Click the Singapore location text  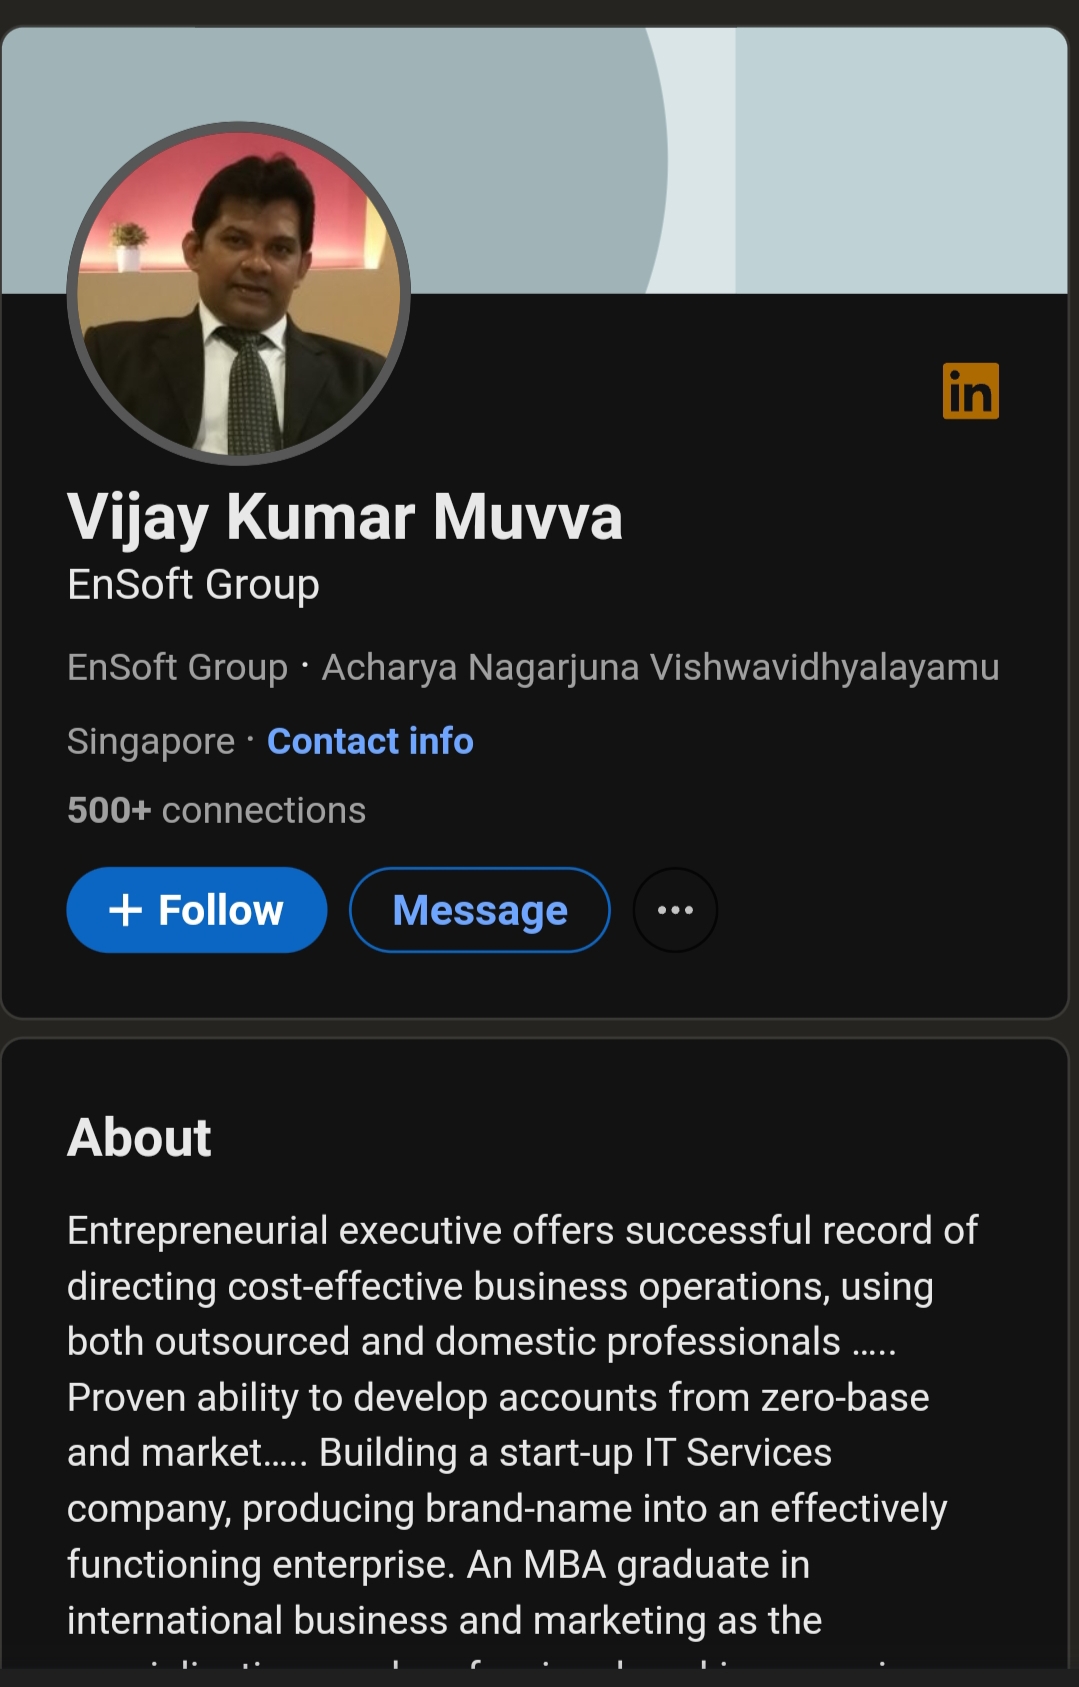coord(151,741)
